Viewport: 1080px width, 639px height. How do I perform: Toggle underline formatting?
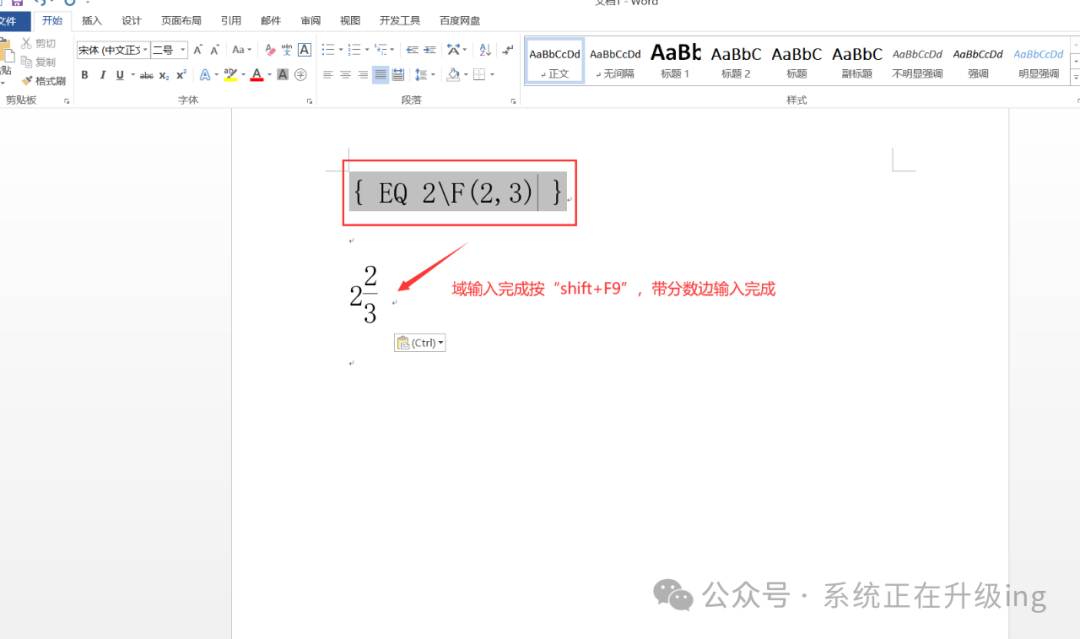[x=120, y=75]
